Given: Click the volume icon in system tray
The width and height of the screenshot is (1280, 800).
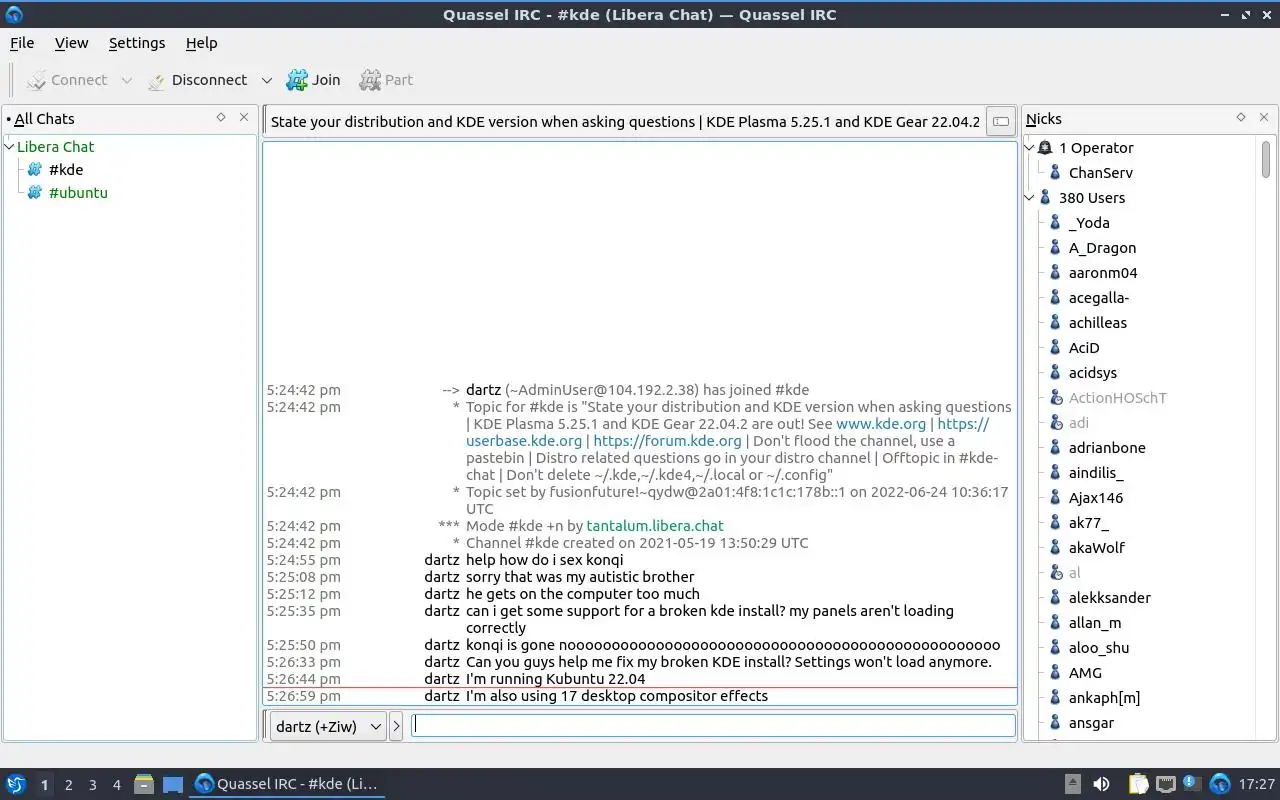Looking at the screenshot, I should [x=1101, y=784].
